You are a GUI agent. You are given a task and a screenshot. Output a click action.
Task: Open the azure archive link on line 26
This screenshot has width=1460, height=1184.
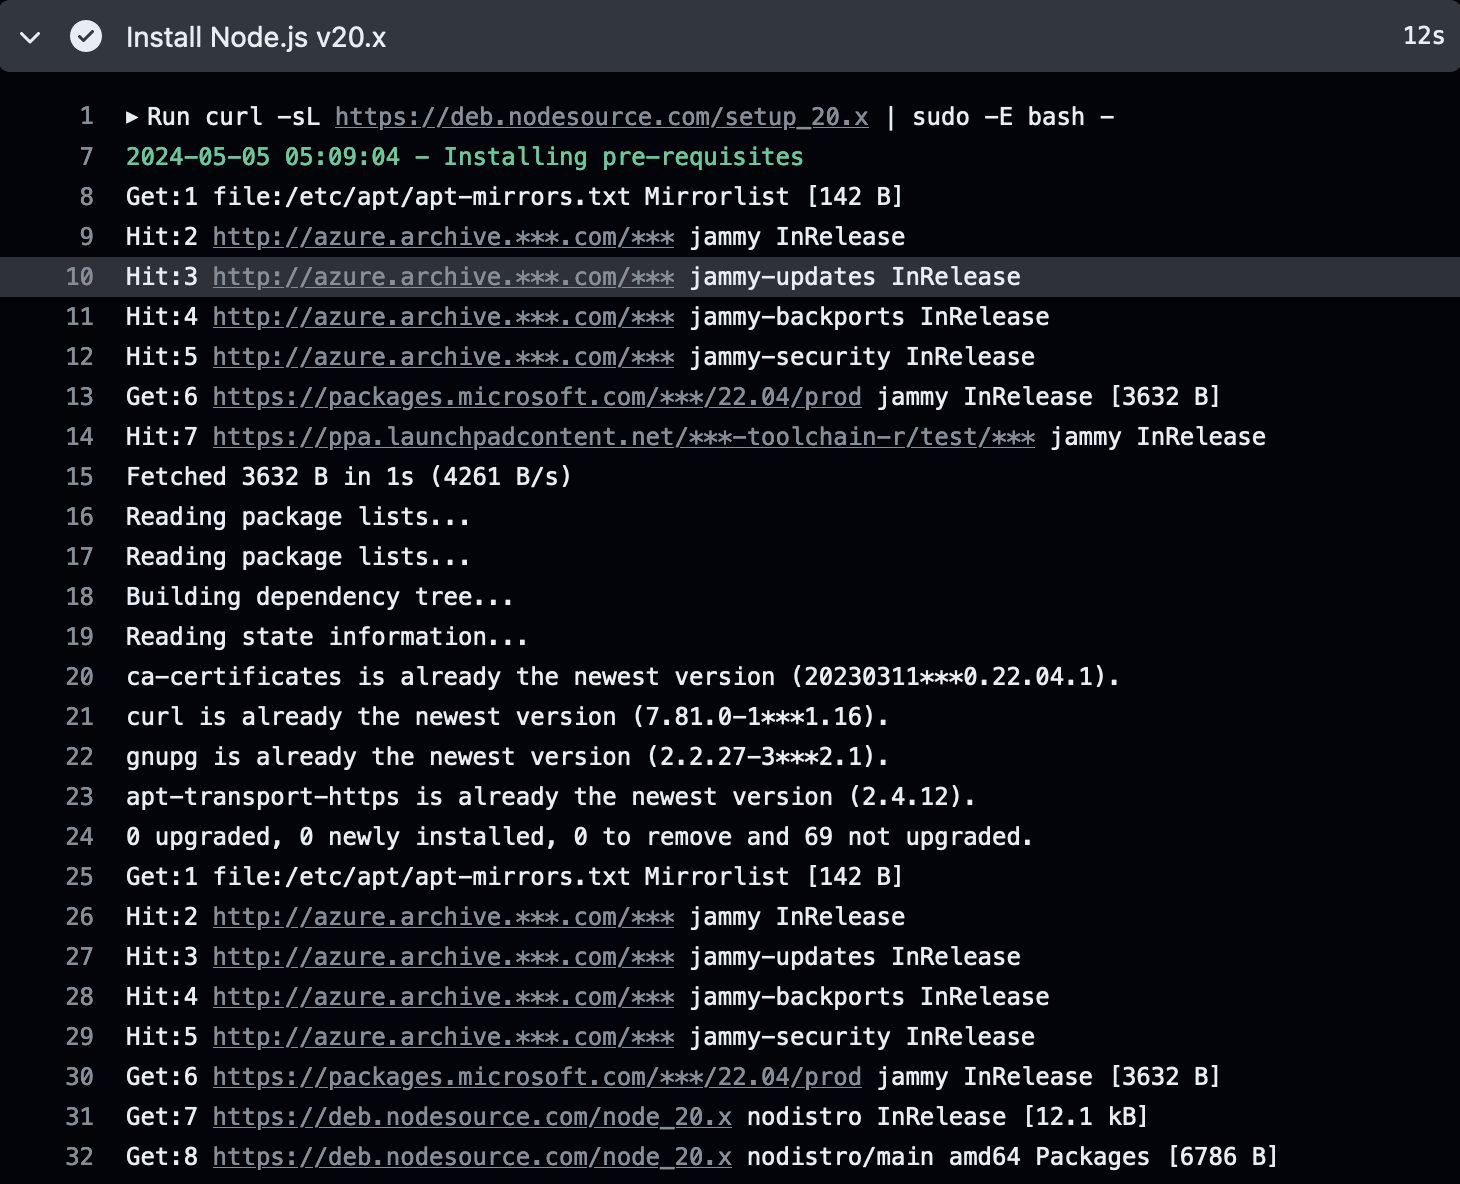pyautogui.click(x=443, y=917)
